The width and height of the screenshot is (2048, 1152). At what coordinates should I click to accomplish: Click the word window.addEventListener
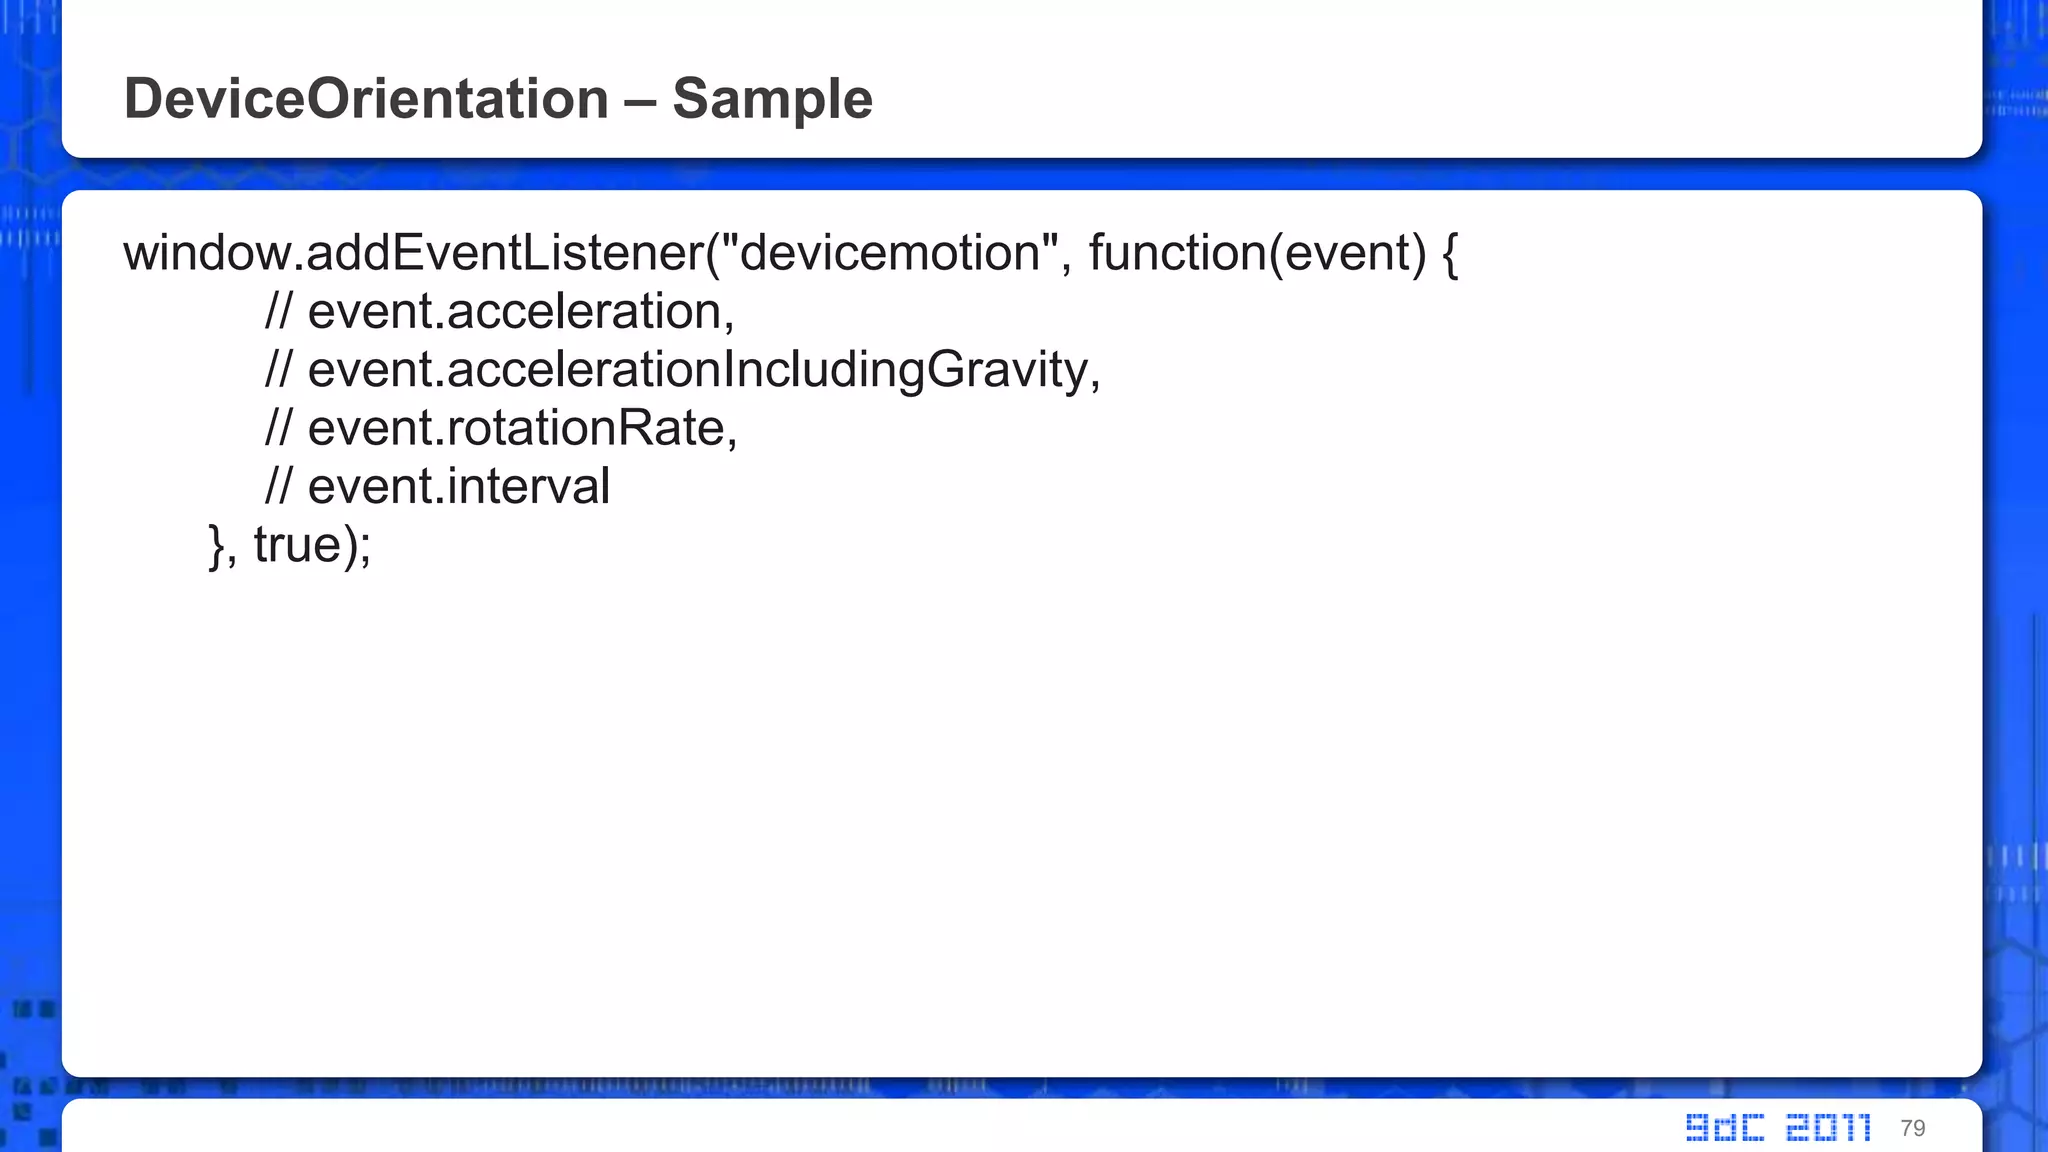413,252
